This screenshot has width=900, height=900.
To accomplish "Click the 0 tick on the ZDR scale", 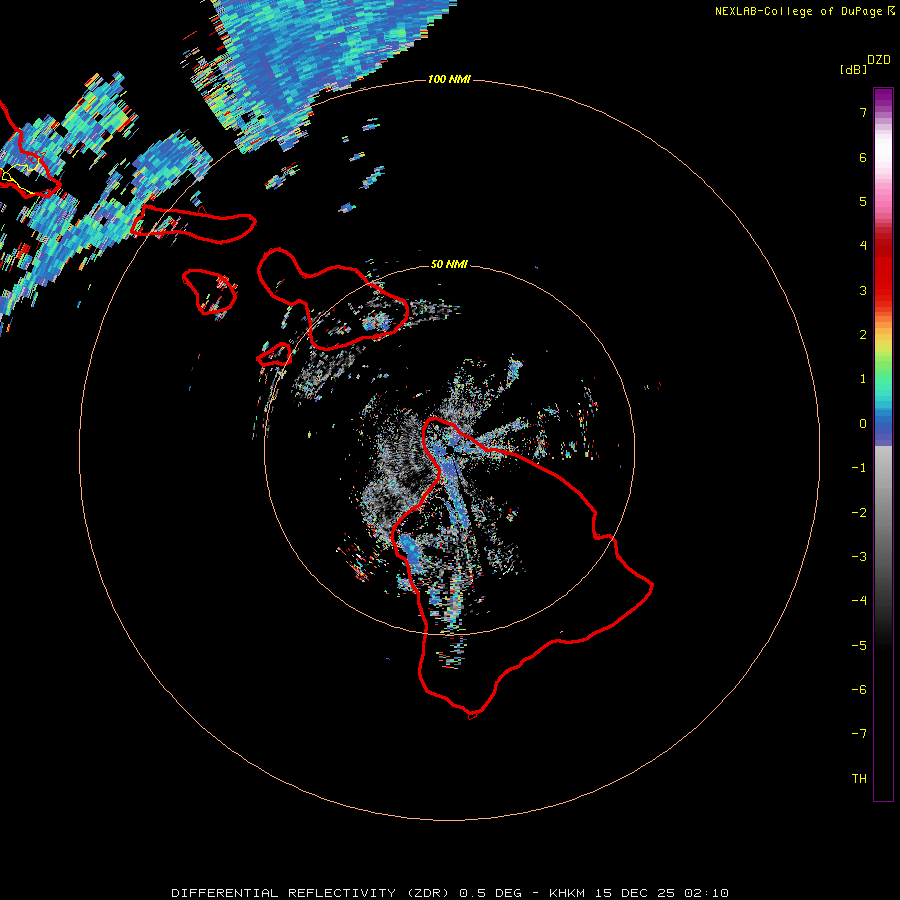I will [863, 424].
